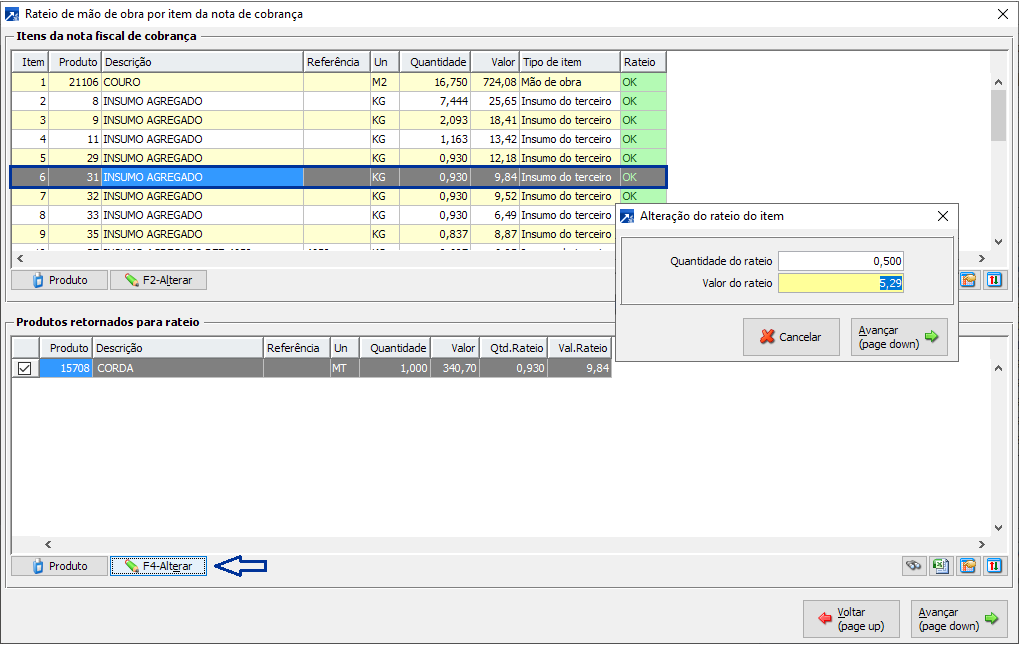Click Produto button under returned products grid
1020x645 pixels.
(x=59, y=566)
